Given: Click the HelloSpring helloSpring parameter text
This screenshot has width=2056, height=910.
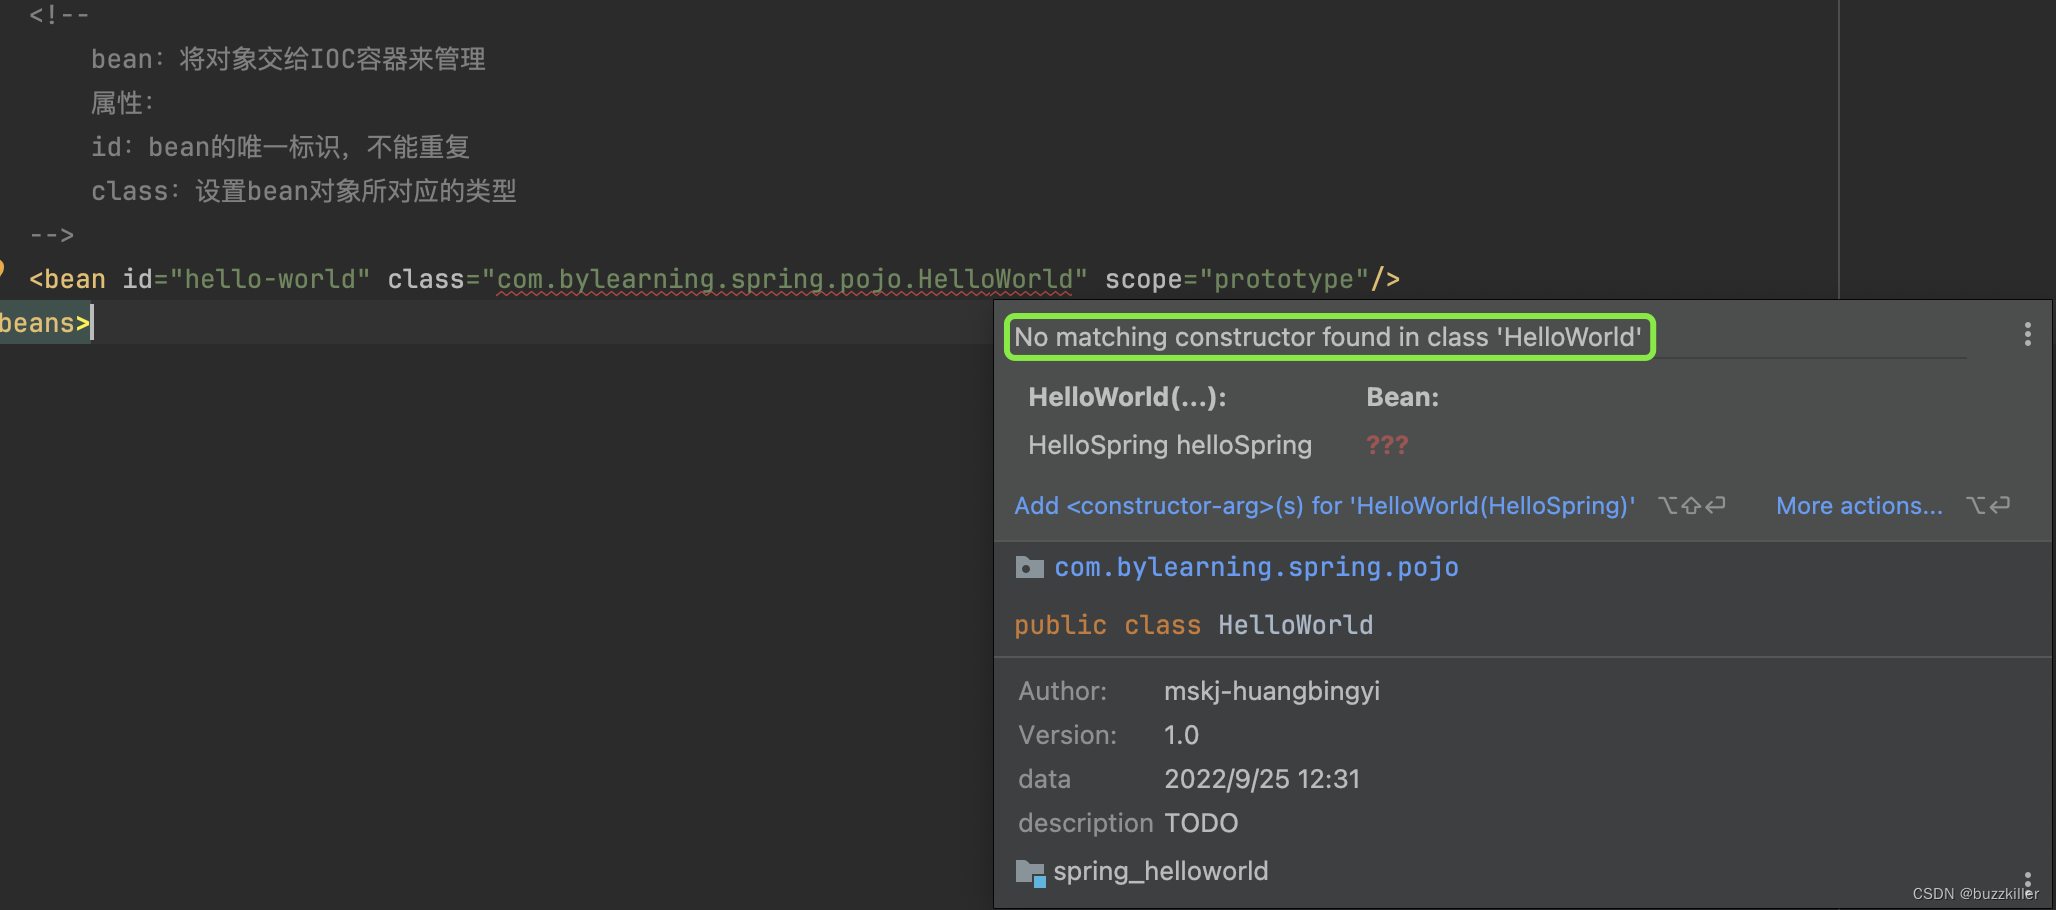Looking at the screenshot, I should (x=1170, y=445).
